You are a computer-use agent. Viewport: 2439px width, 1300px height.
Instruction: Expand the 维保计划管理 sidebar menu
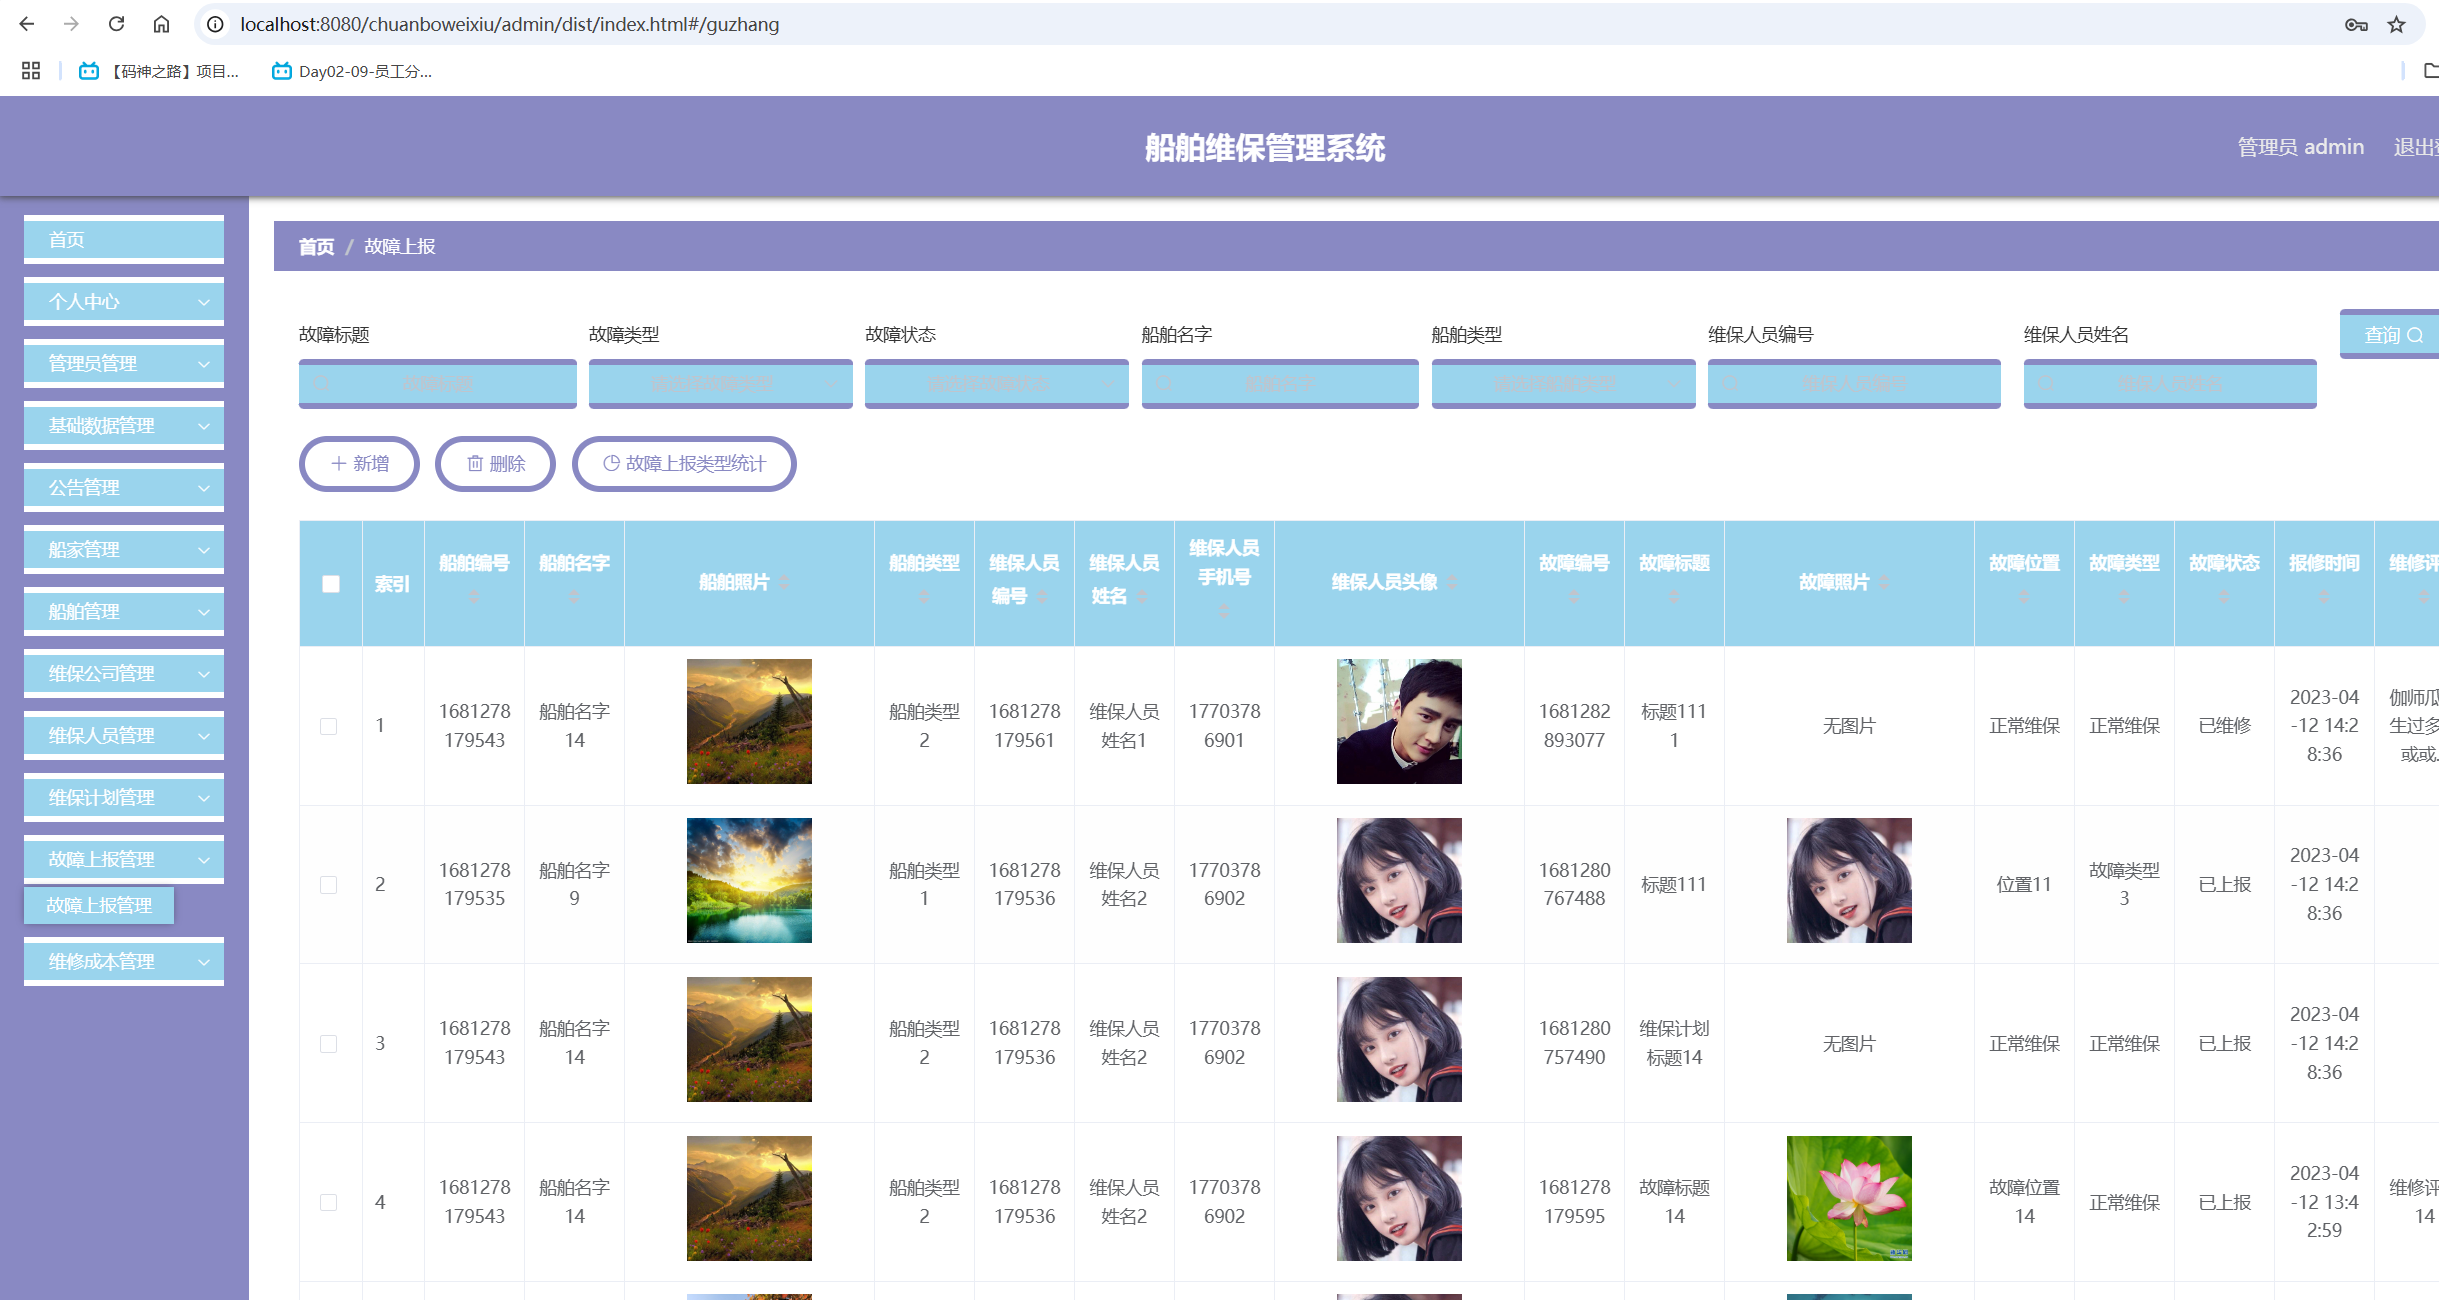point(124,798)
